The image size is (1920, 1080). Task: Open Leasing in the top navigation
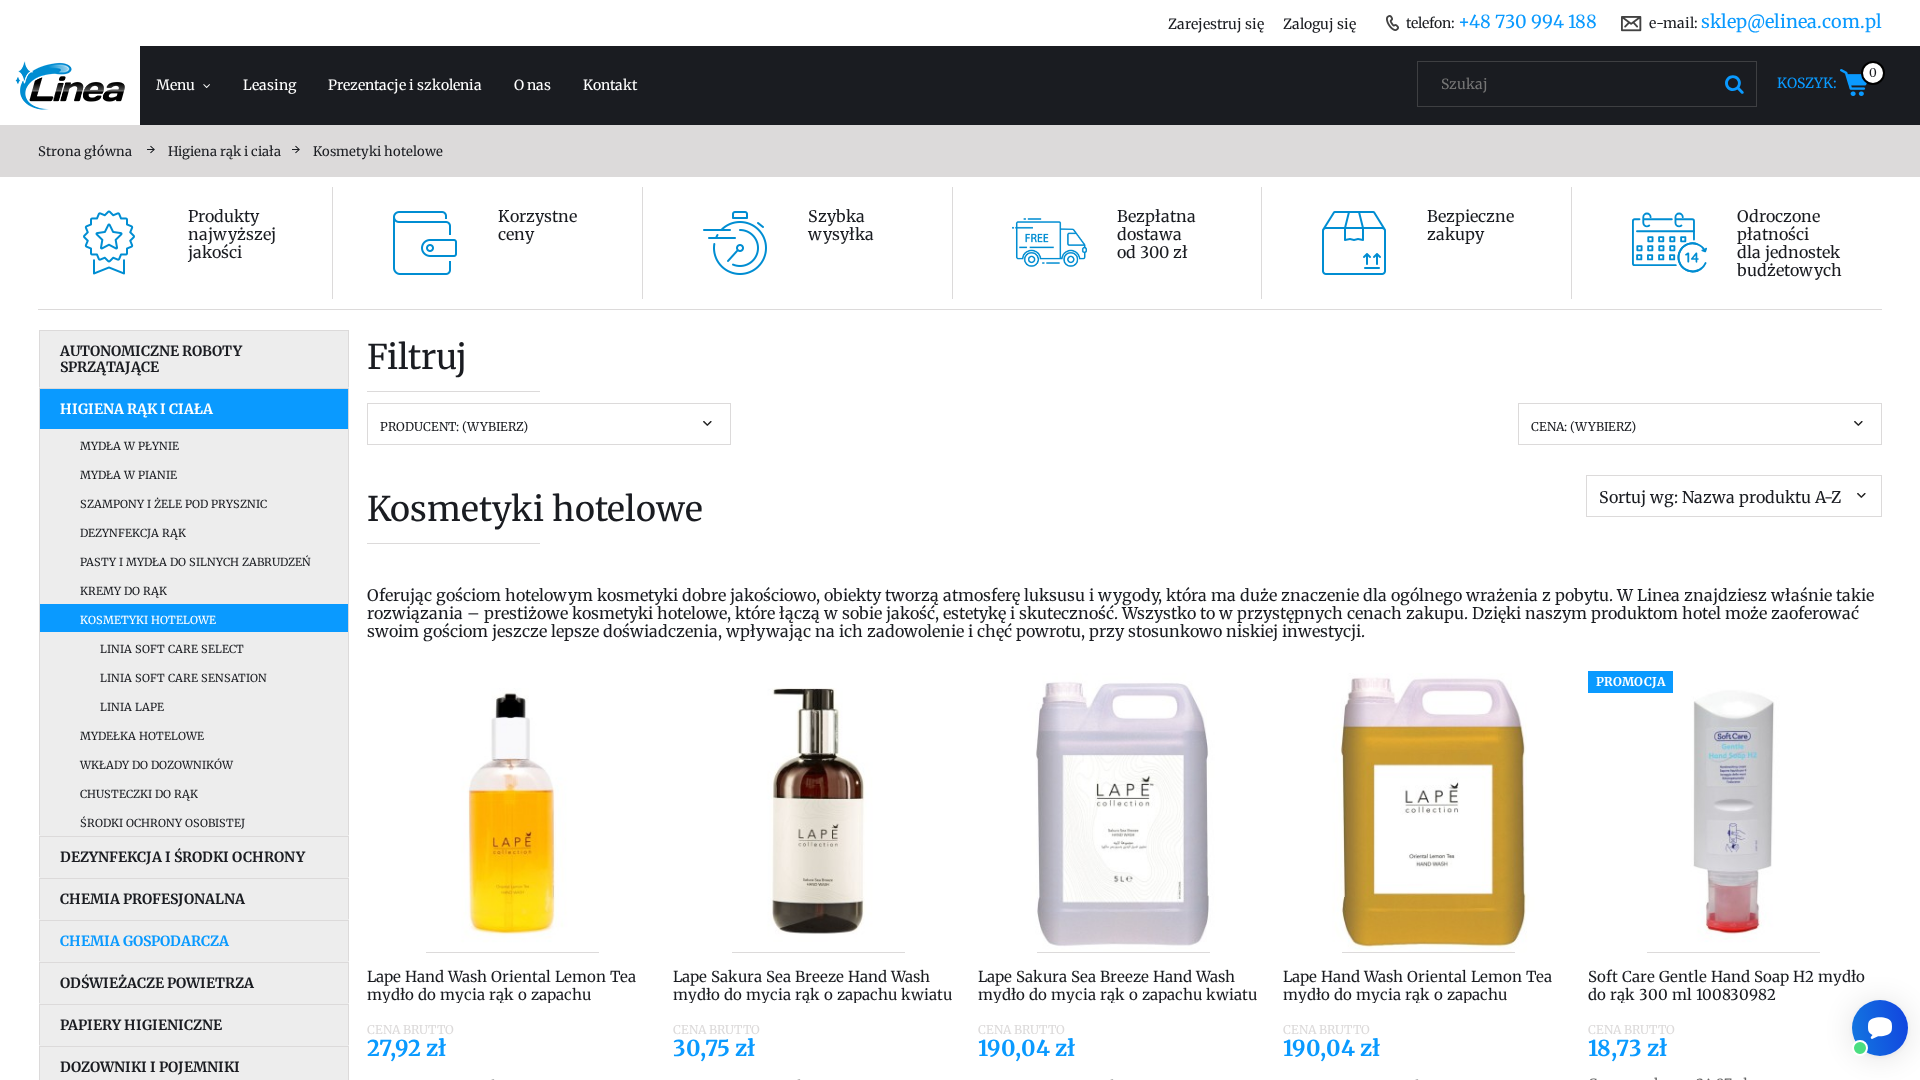pyautogui.click(x=269, y=85)
